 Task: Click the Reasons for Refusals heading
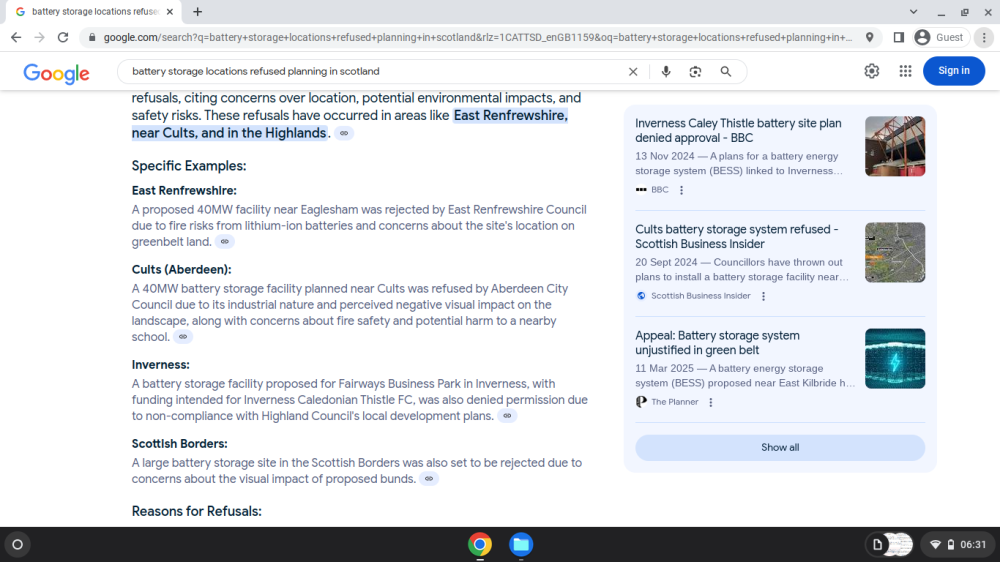(196, 512)
